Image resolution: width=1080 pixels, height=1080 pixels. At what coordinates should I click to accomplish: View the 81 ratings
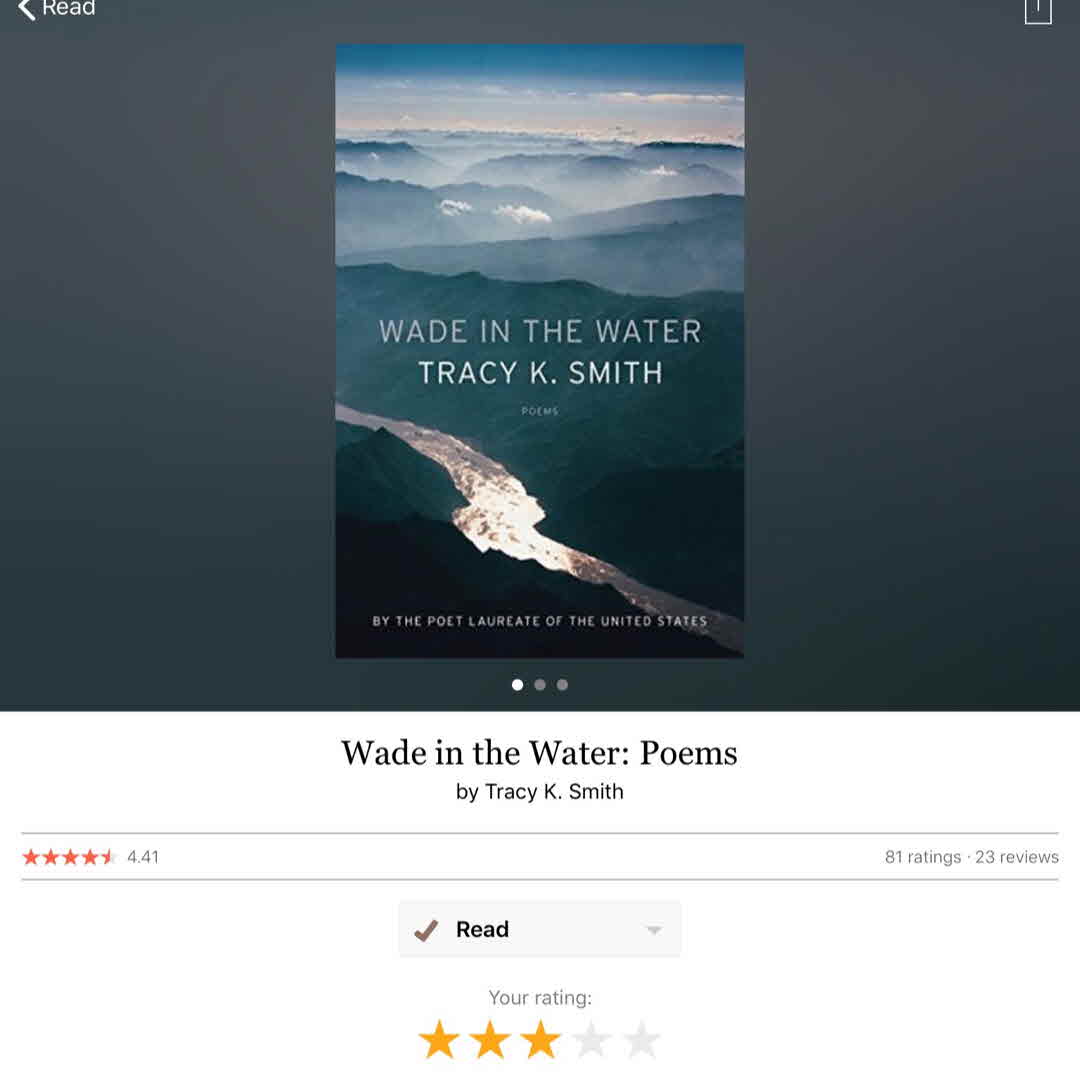coord(922,857)
